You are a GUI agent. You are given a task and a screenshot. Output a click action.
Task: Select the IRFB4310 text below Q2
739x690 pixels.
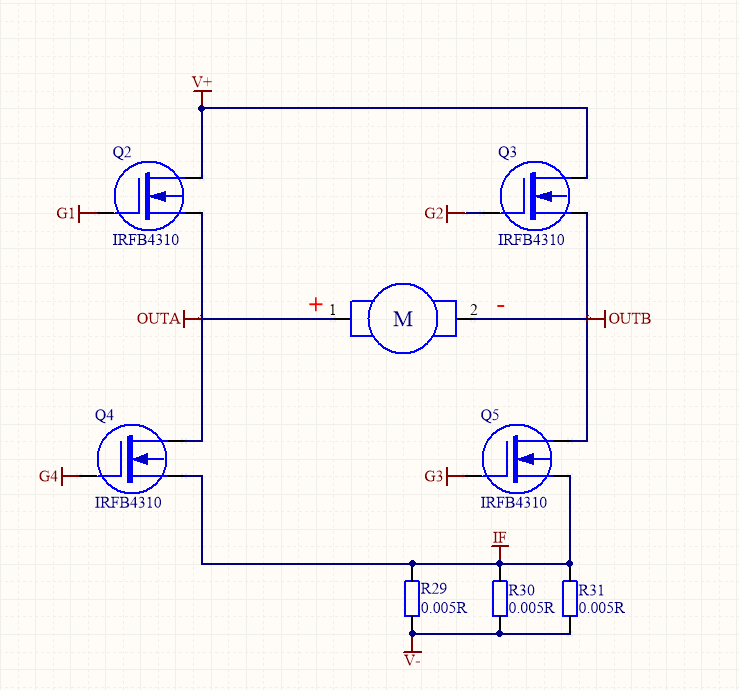(146, 240)
